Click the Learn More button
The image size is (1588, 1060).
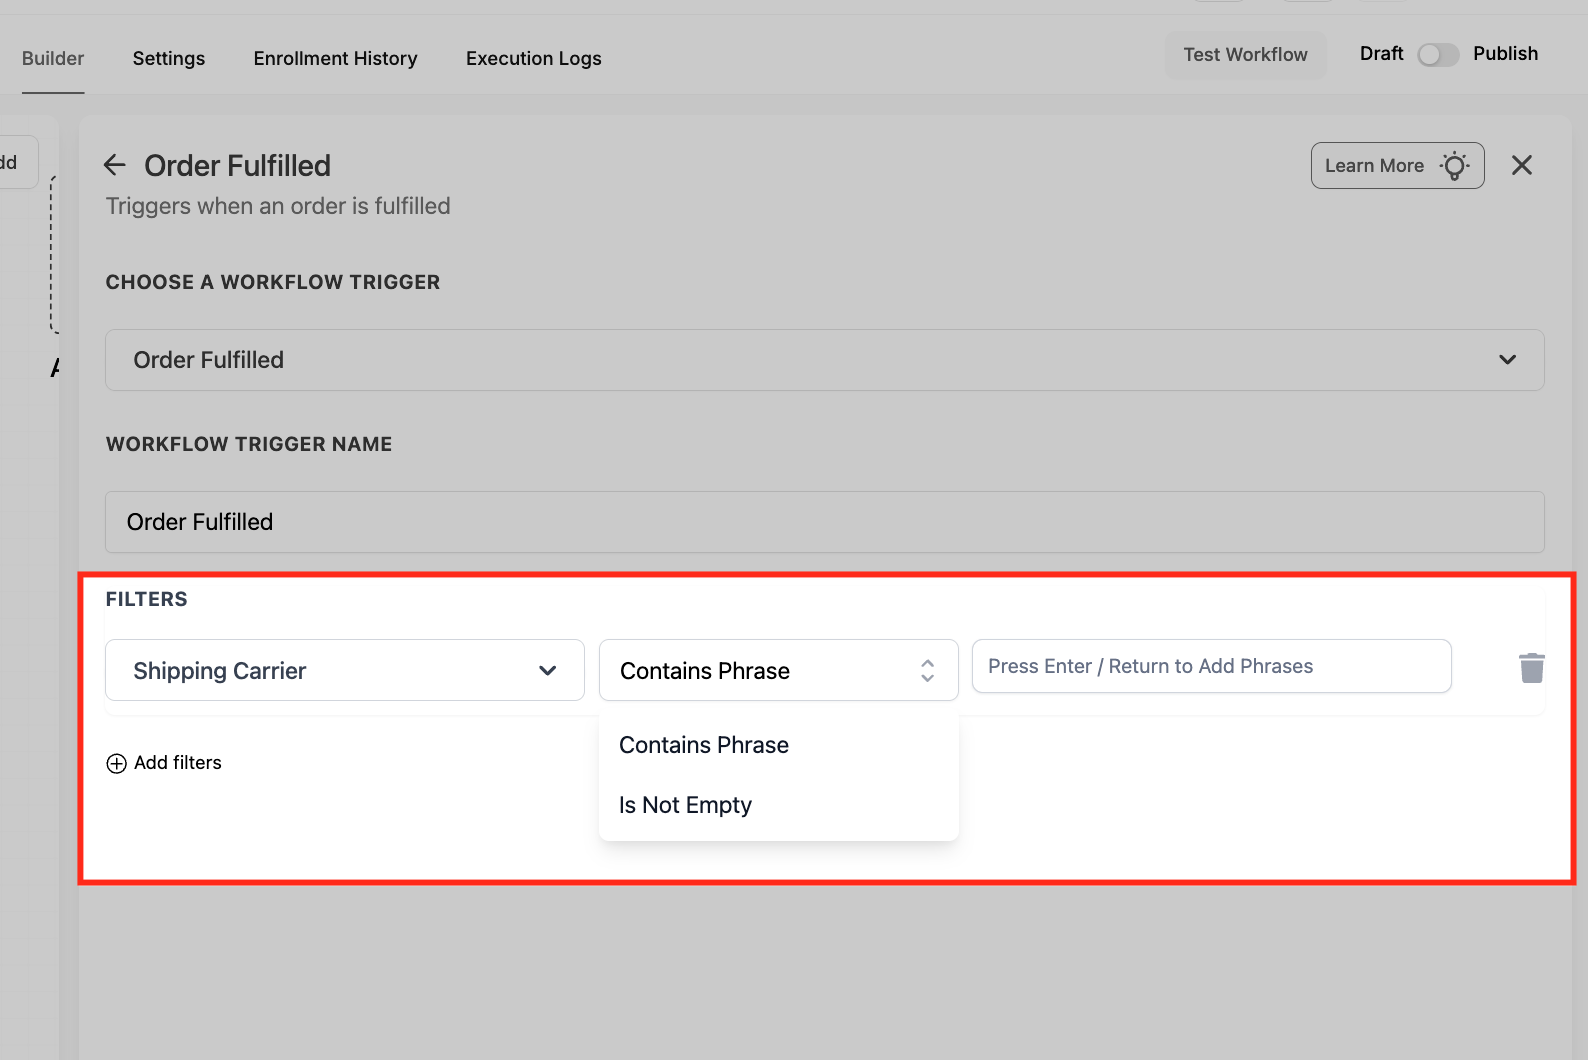click(x=1397, y=165)
